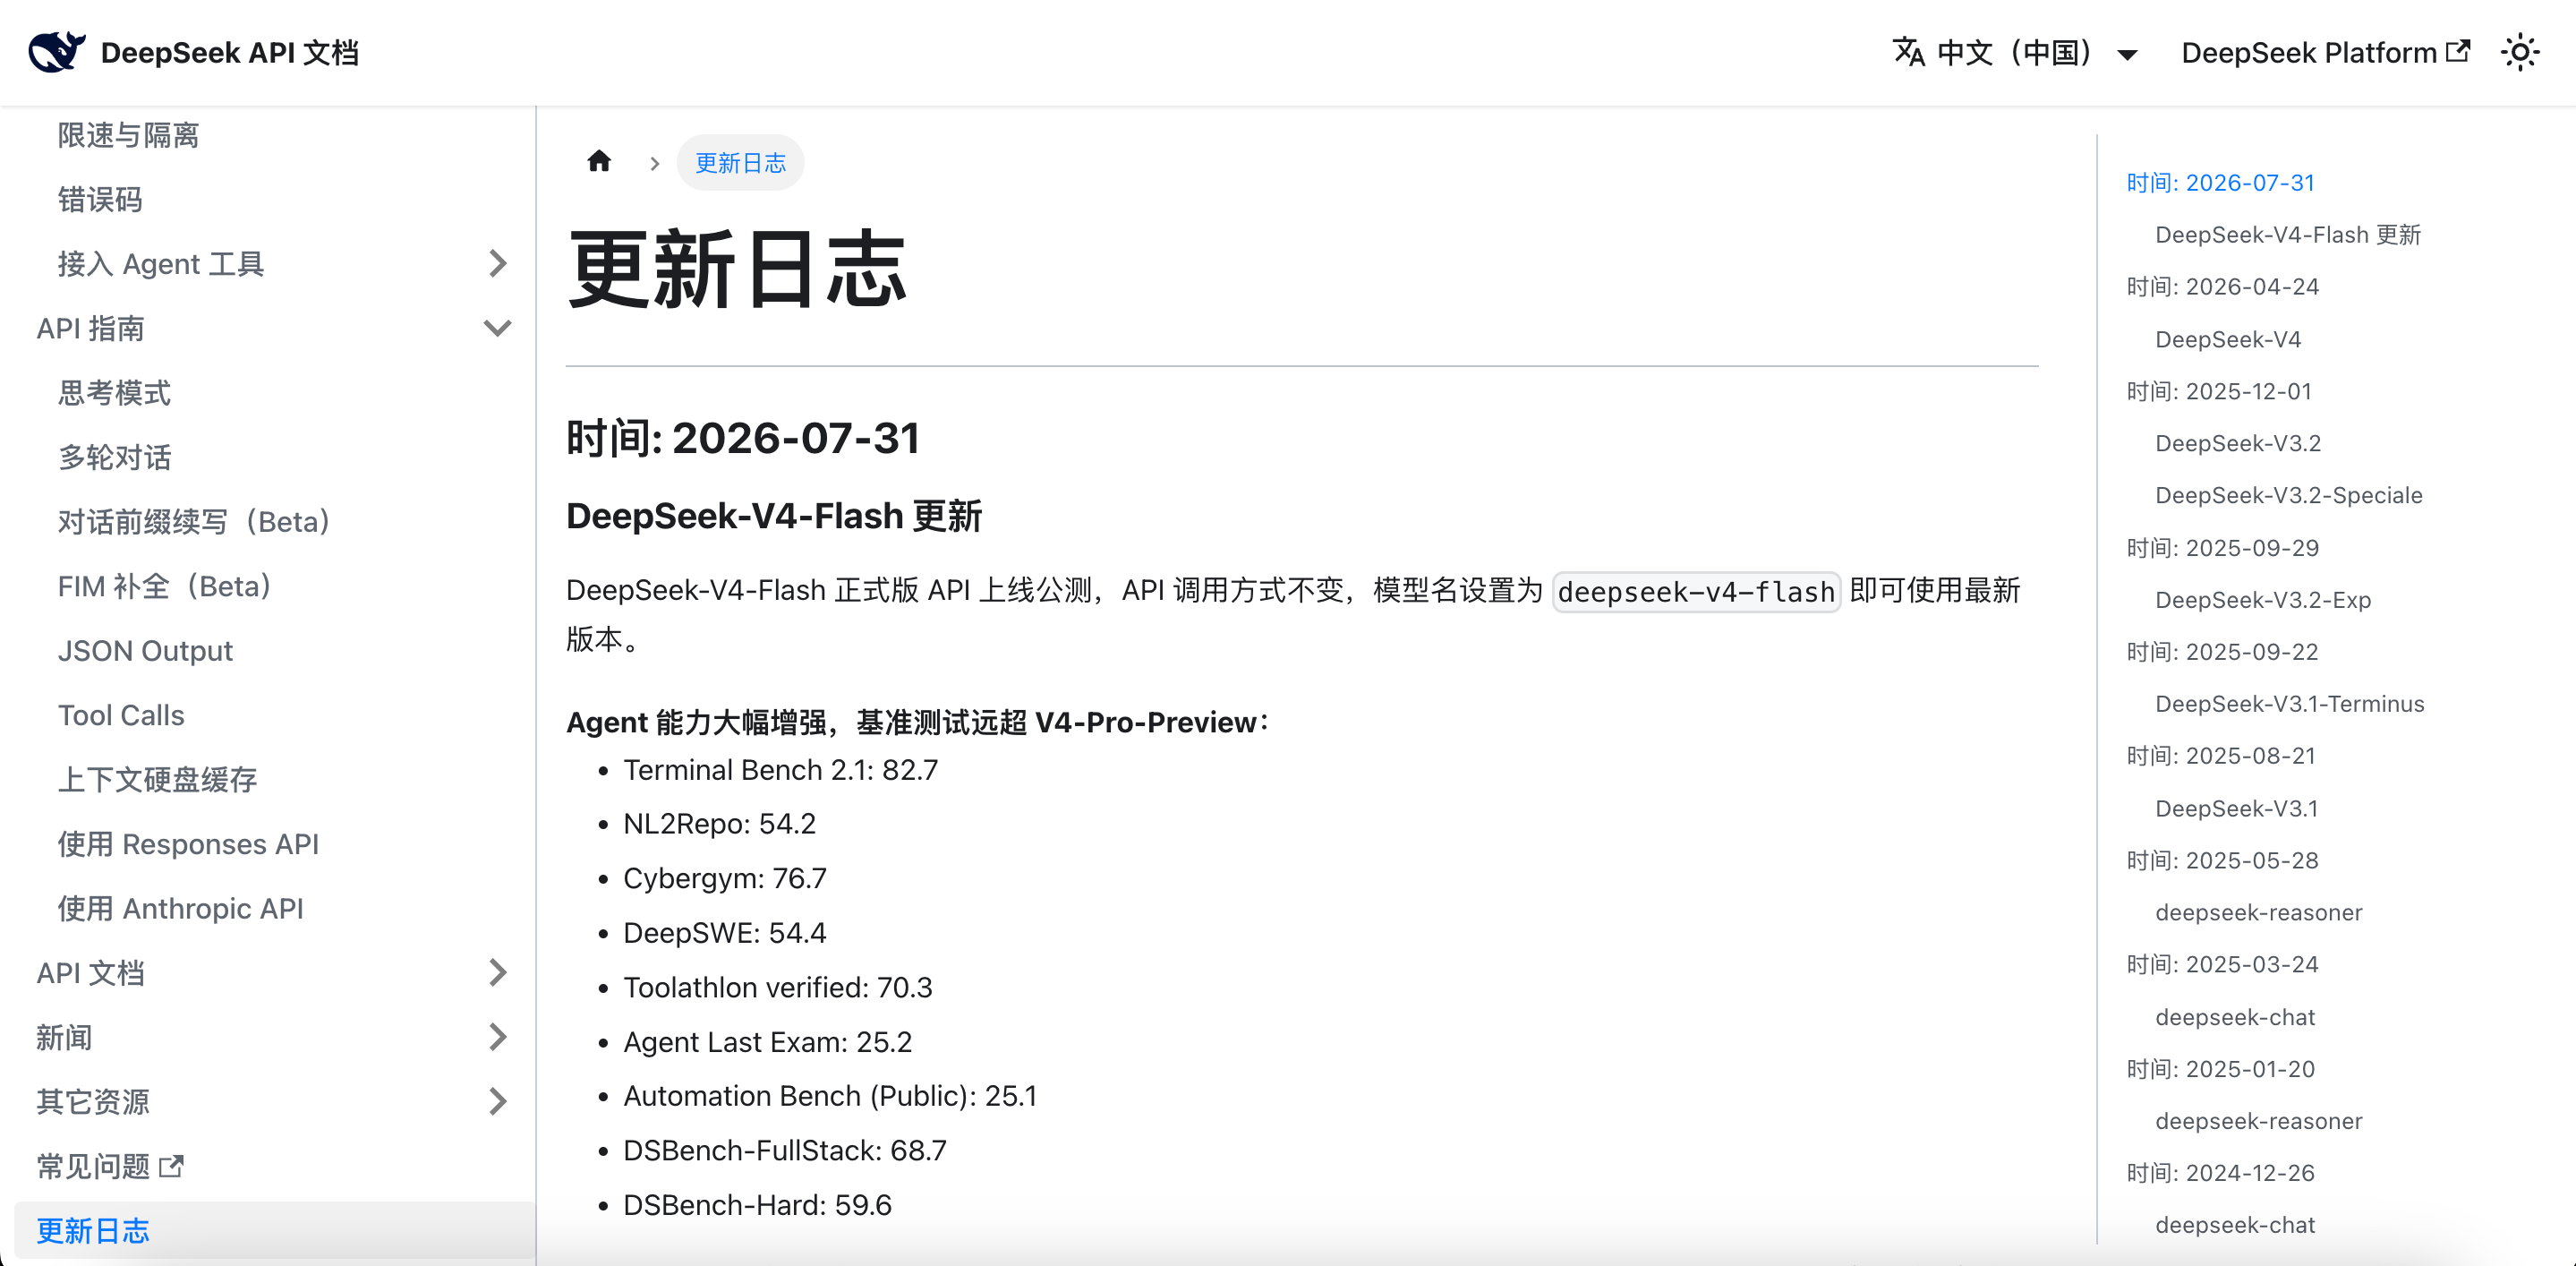Click the 更新日志 breadcrumb chip

click(x=740, y=163)
